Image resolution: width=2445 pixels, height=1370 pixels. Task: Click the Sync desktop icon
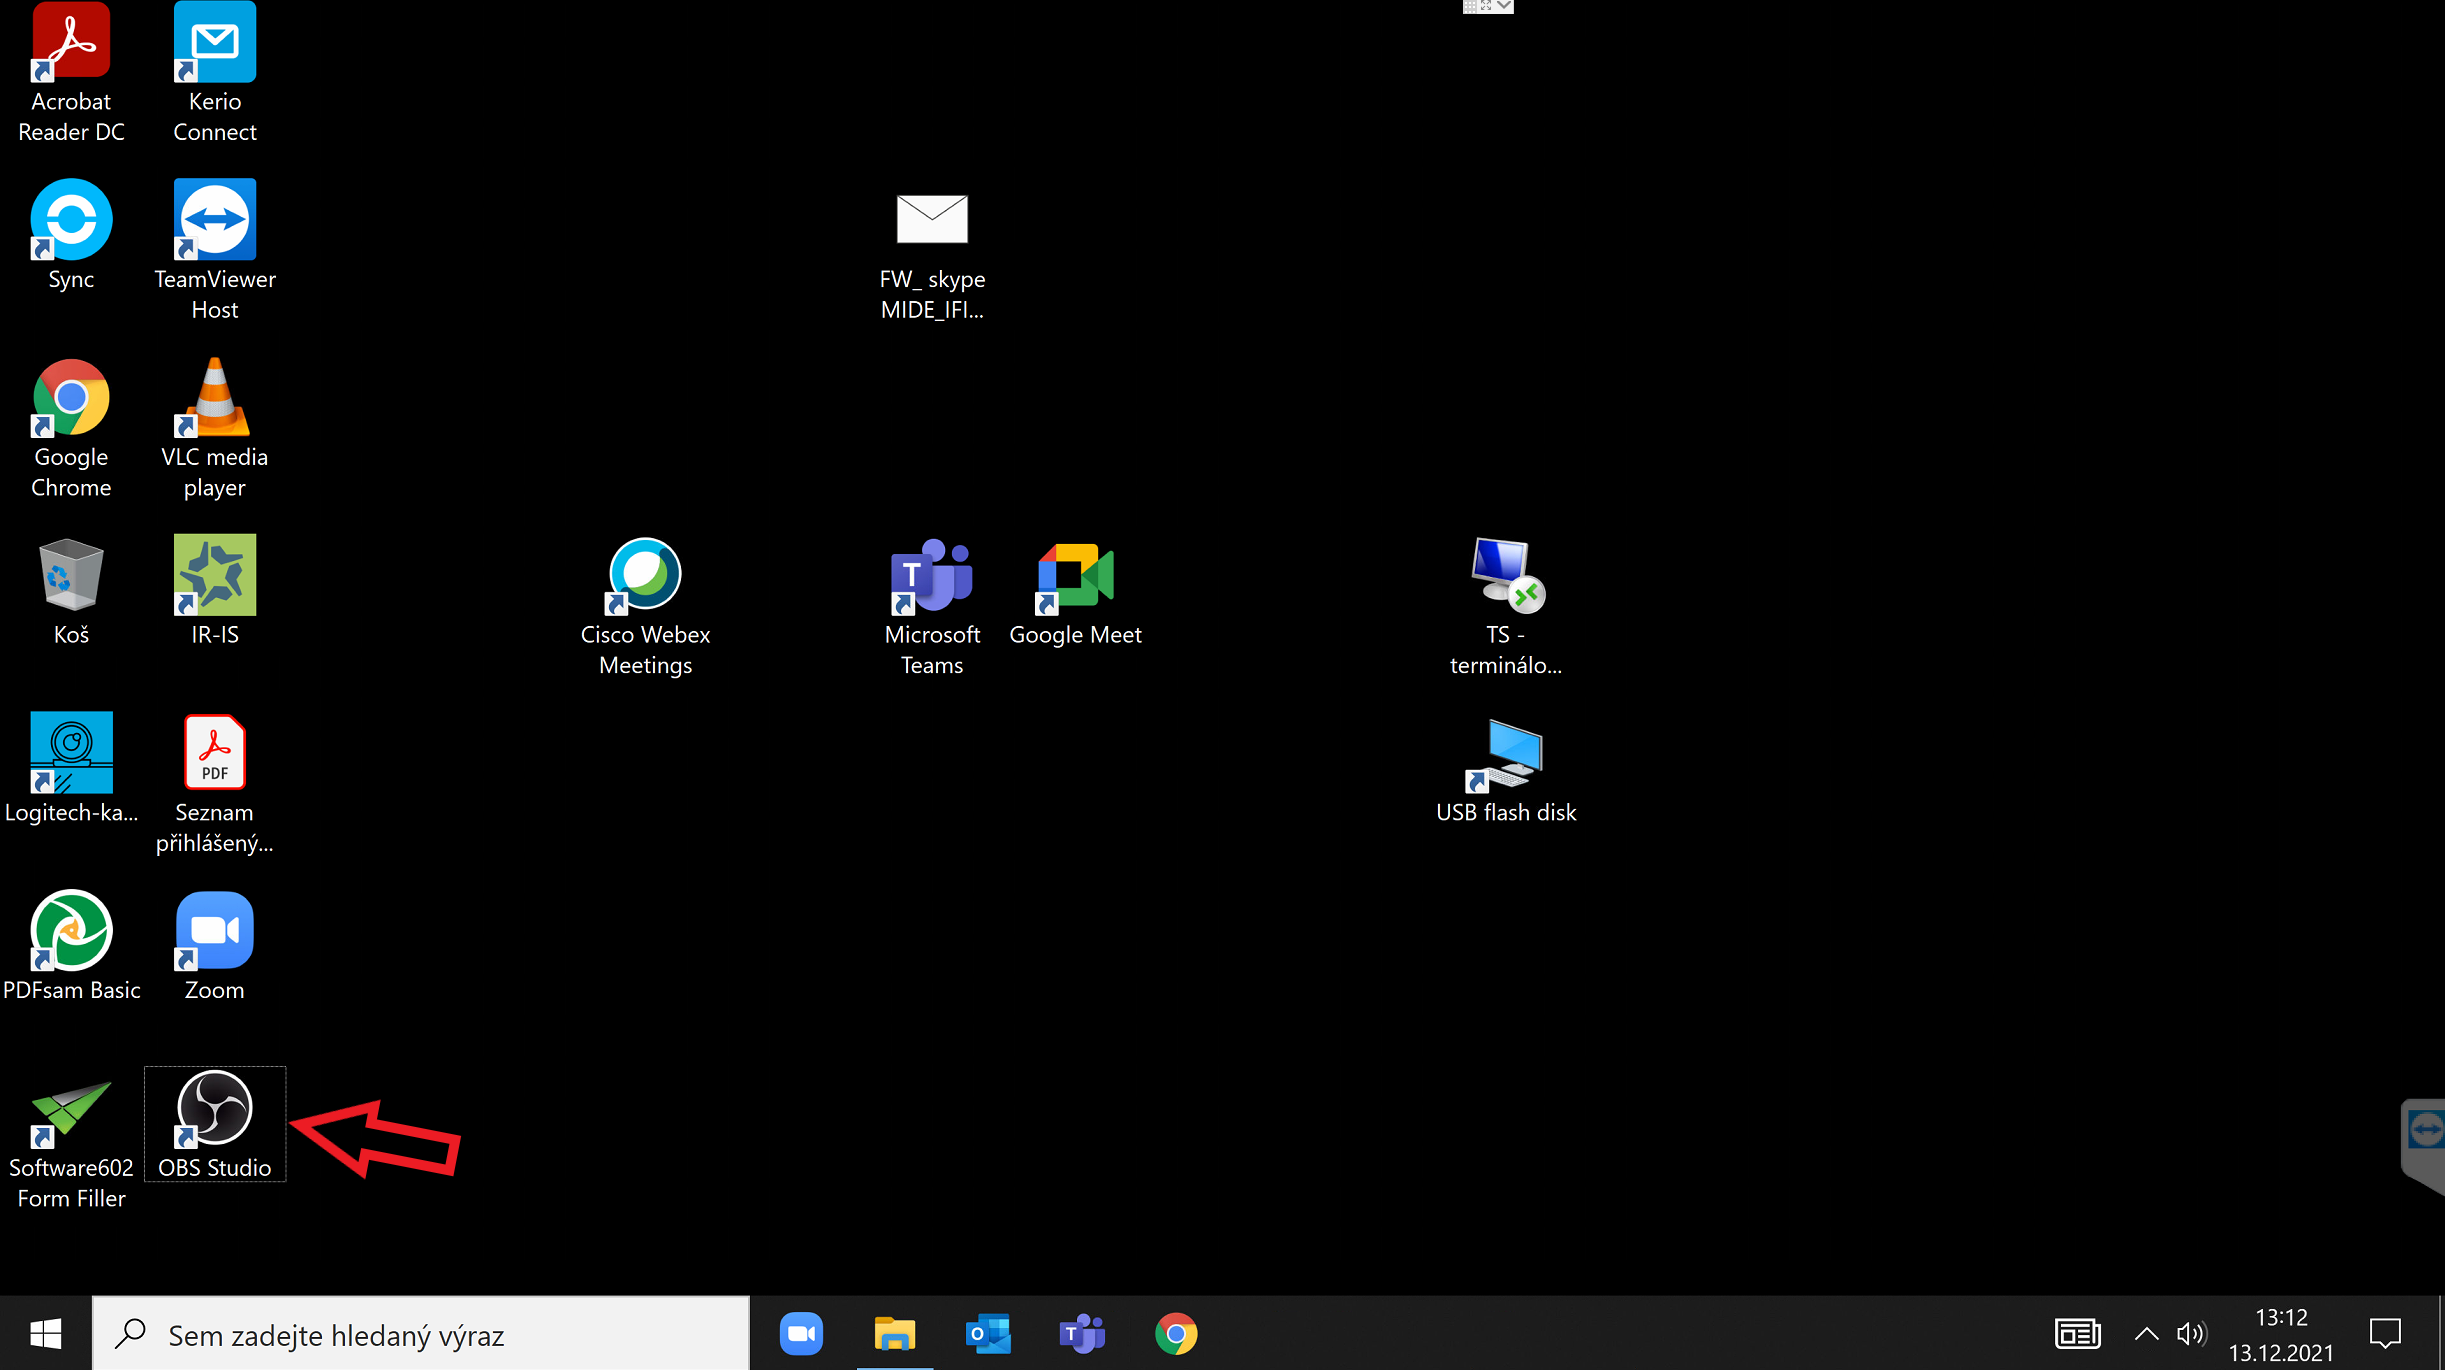coord(71,236)
